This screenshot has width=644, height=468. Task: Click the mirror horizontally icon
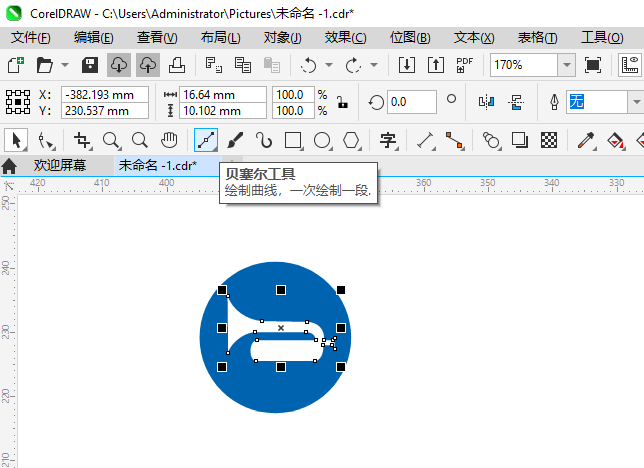click(x=486, y=102)
